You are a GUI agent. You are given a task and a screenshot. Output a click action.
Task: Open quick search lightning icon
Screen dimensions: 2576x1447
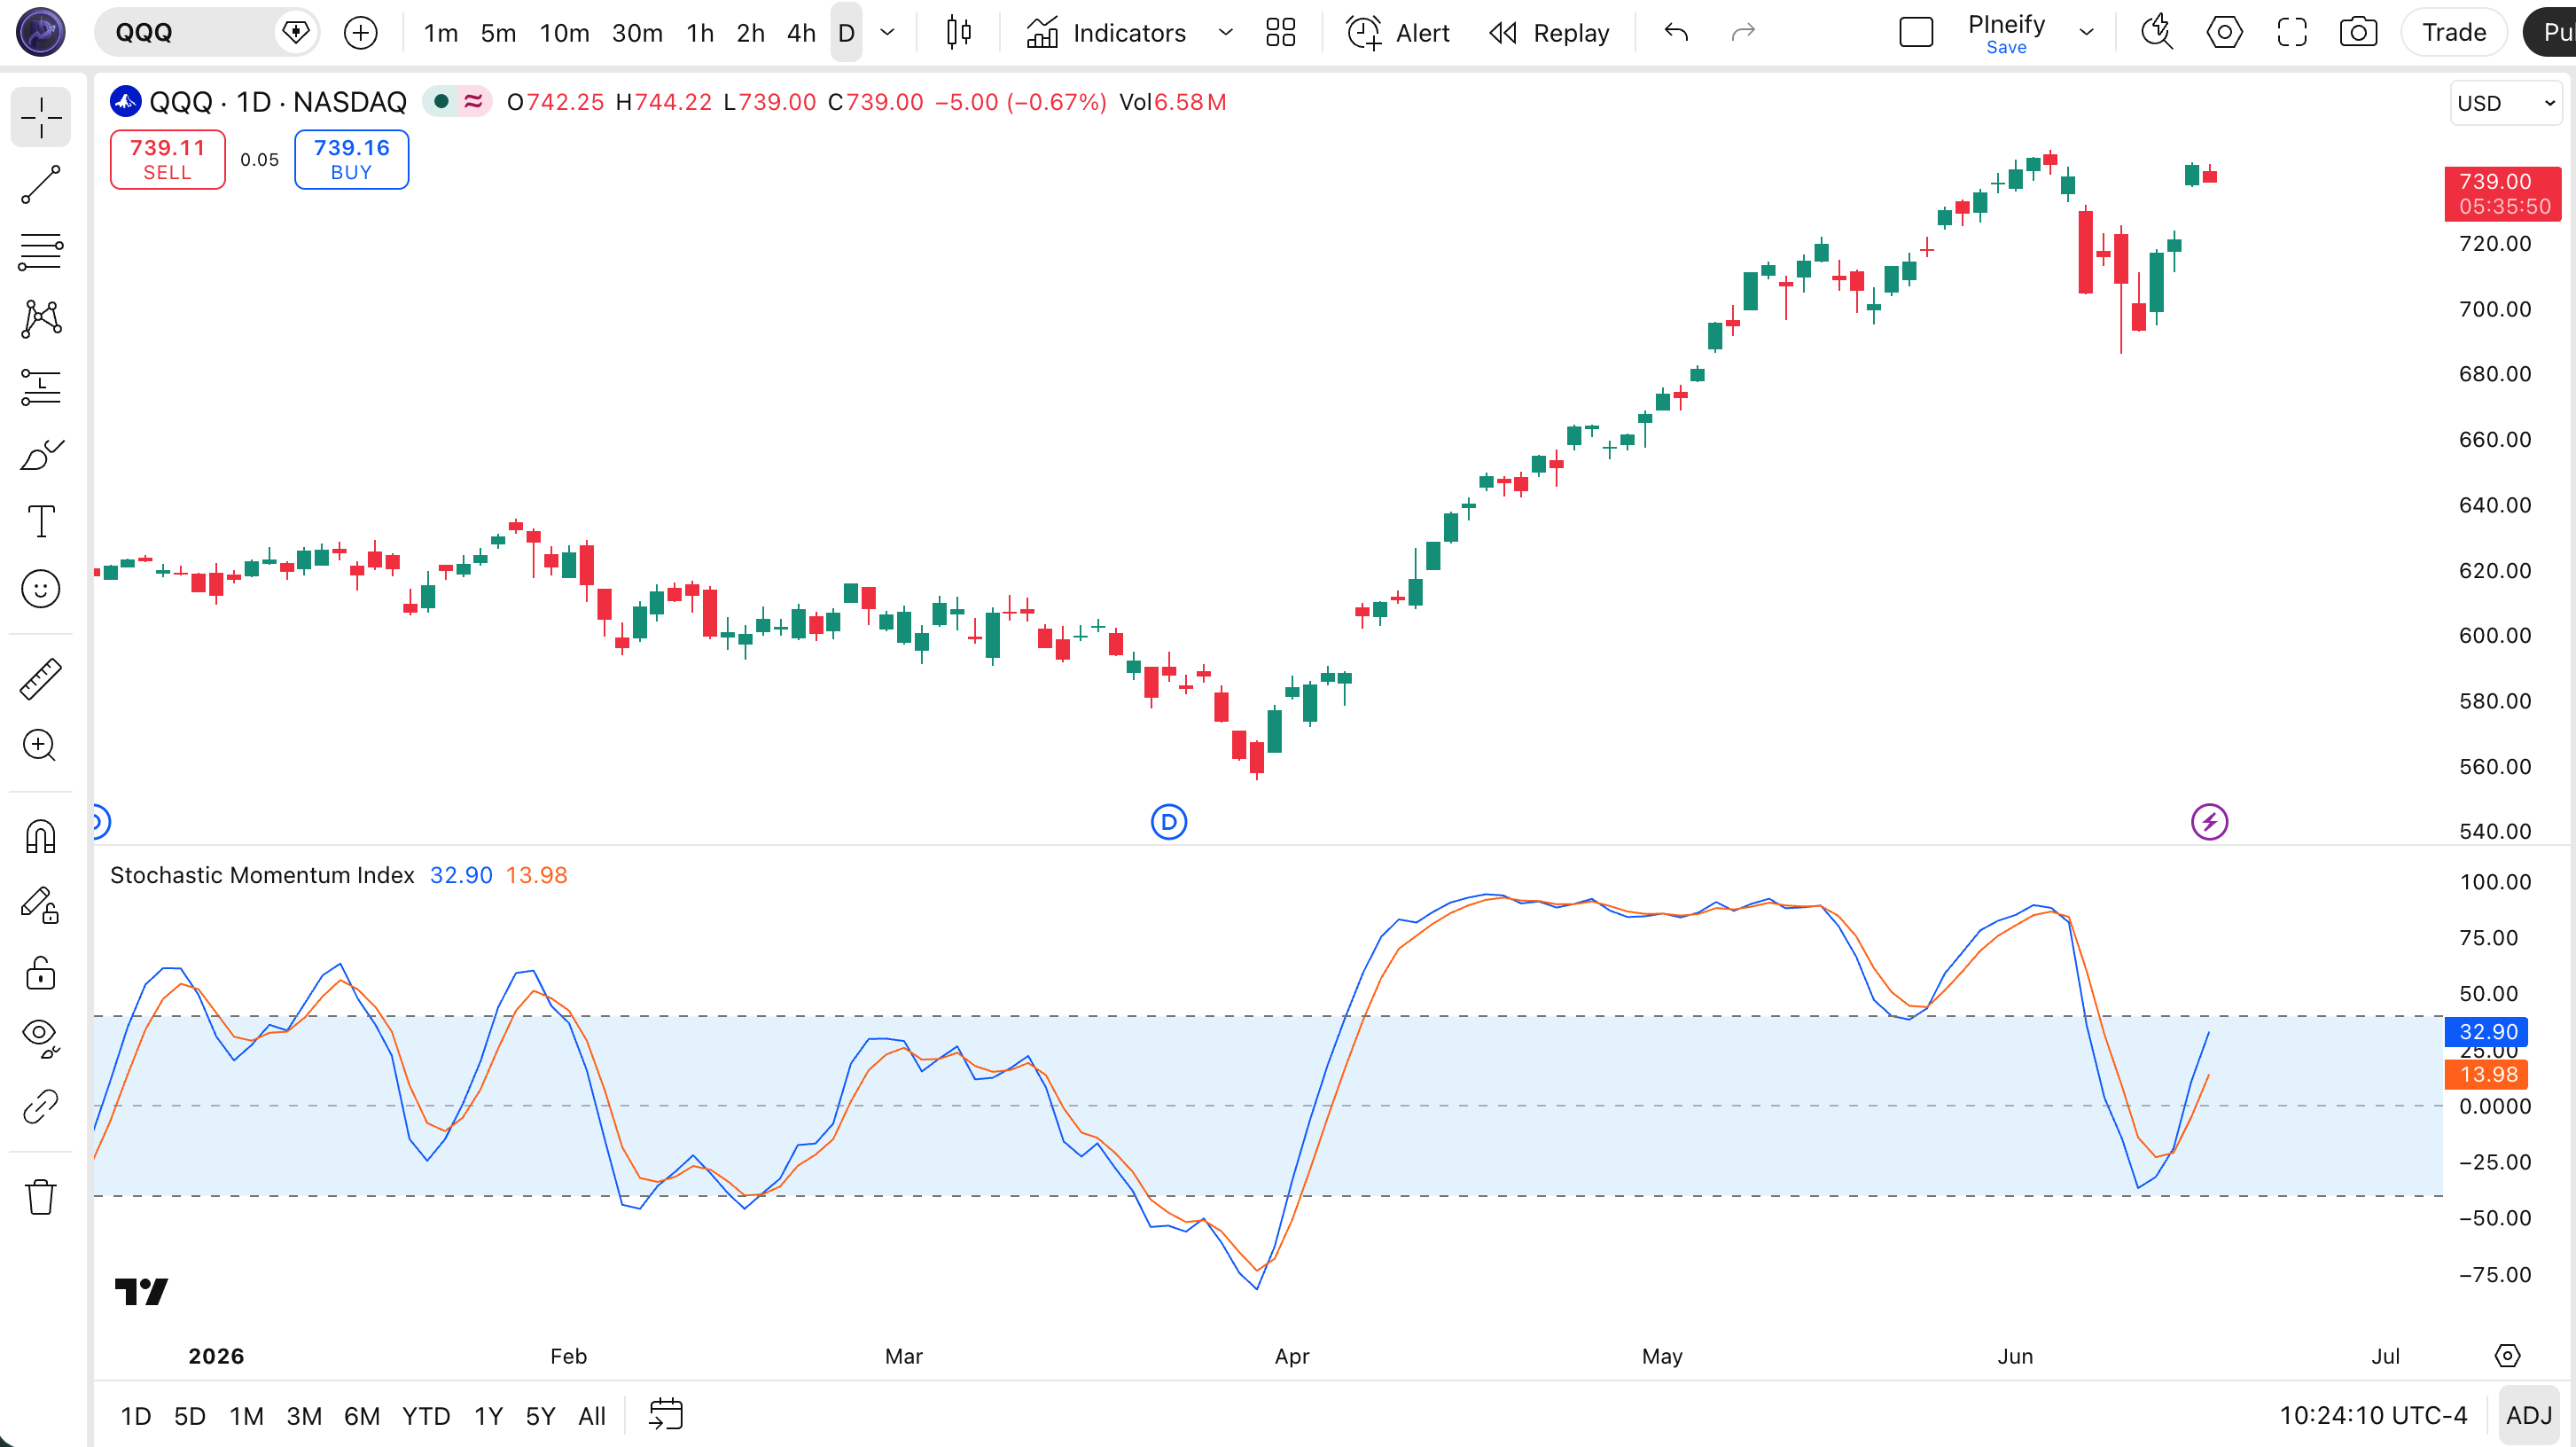click(x=2156, y=33)
